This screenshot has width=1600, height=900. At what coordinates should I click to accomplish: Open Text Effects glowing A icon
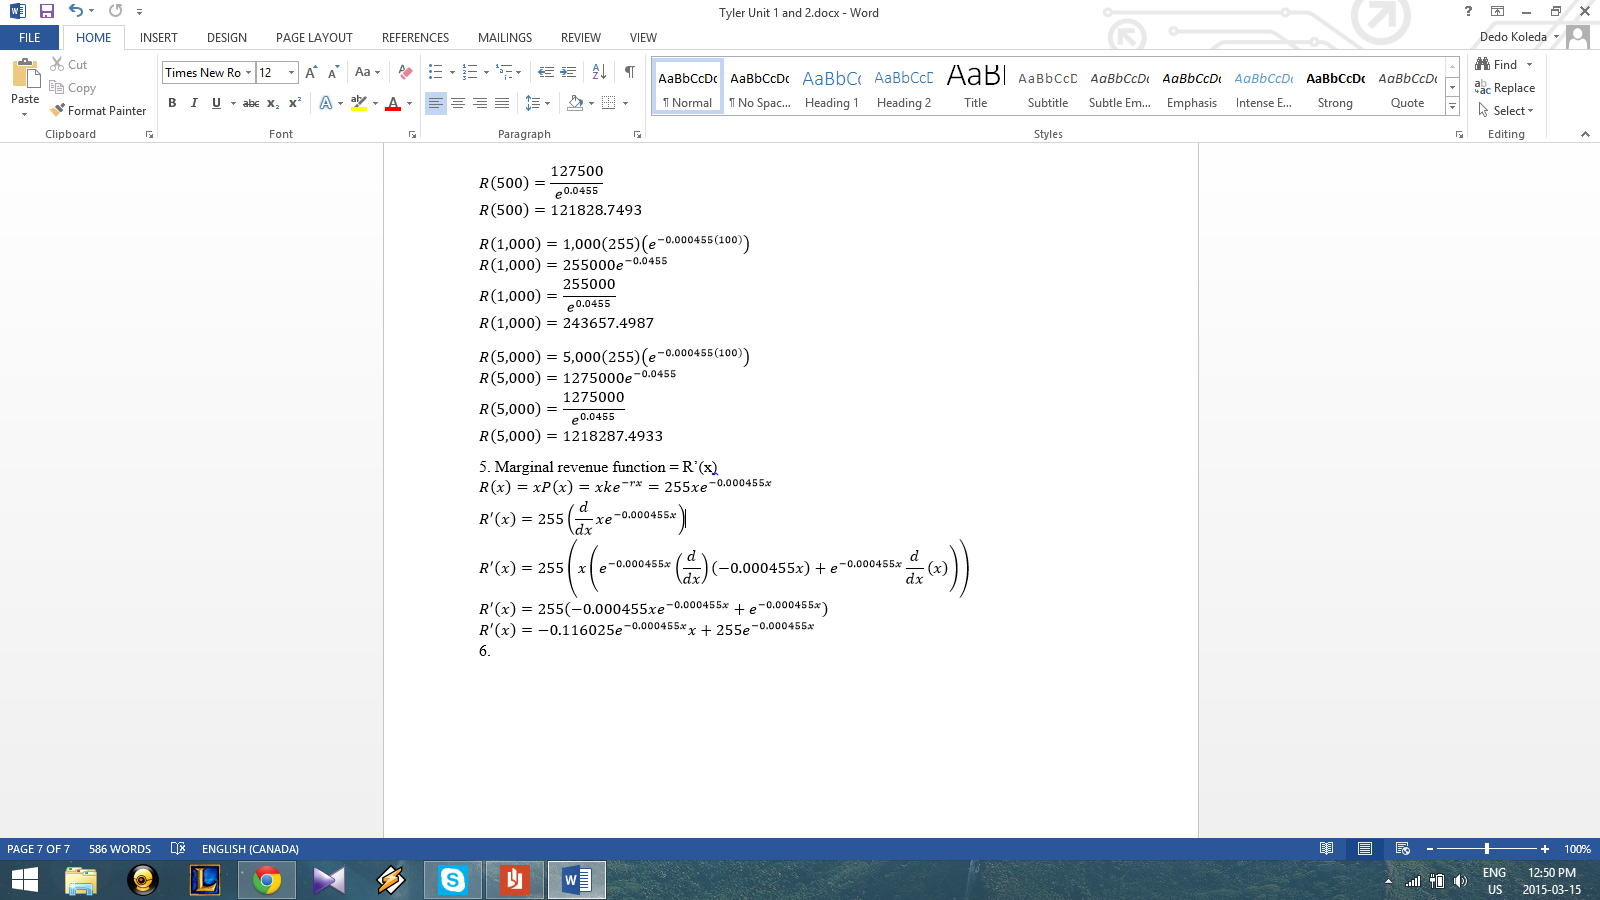tap(326, 103)
